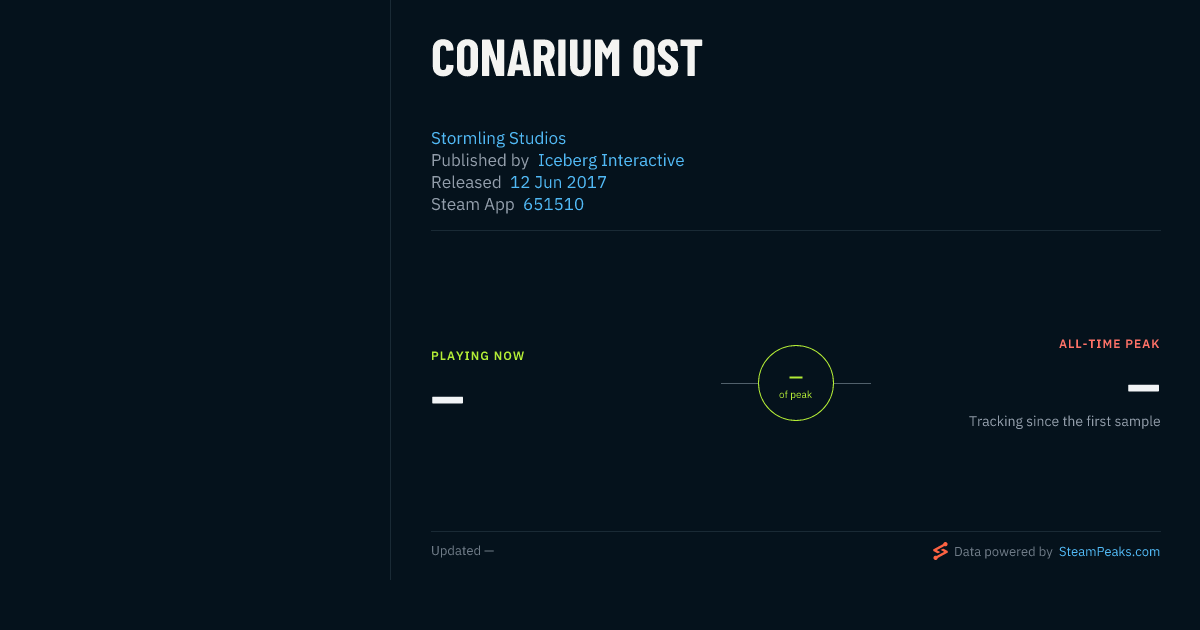Select the 12 Jun 2017 release date

coord(558,182)
